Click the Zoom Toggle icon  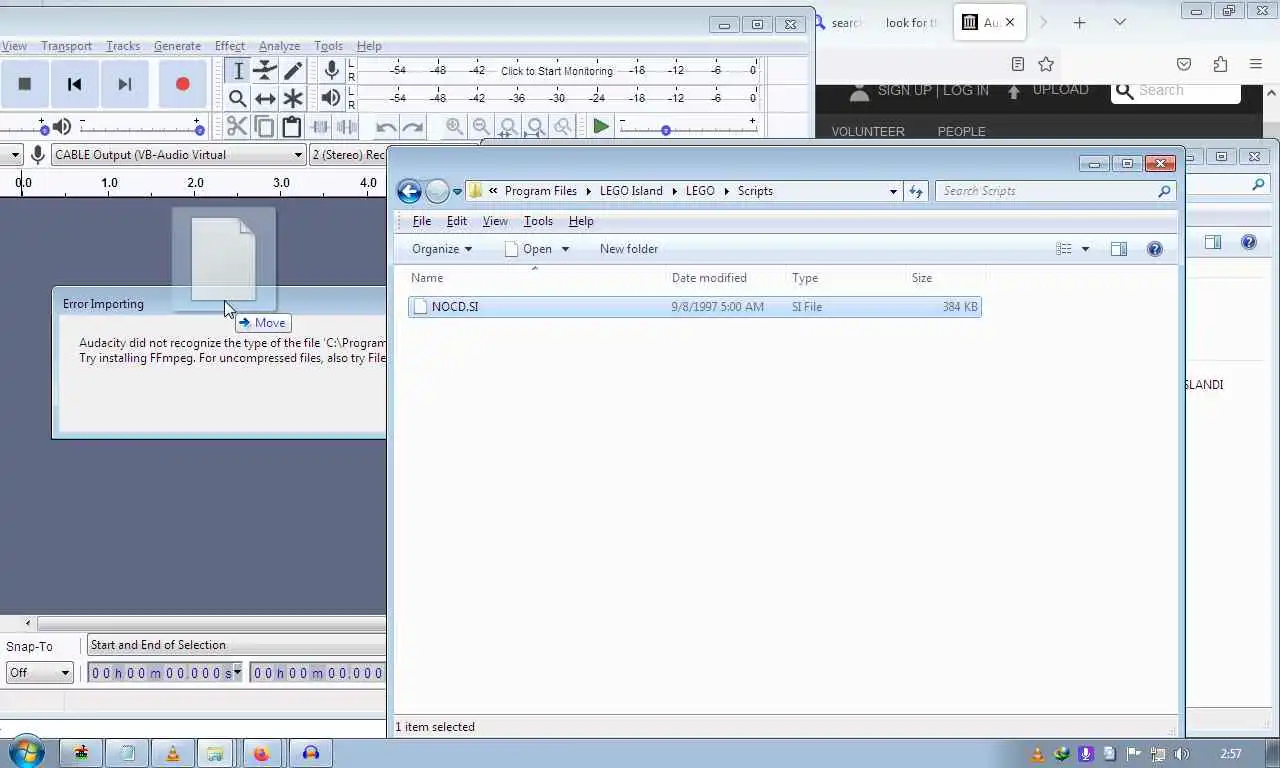[562, 126]
